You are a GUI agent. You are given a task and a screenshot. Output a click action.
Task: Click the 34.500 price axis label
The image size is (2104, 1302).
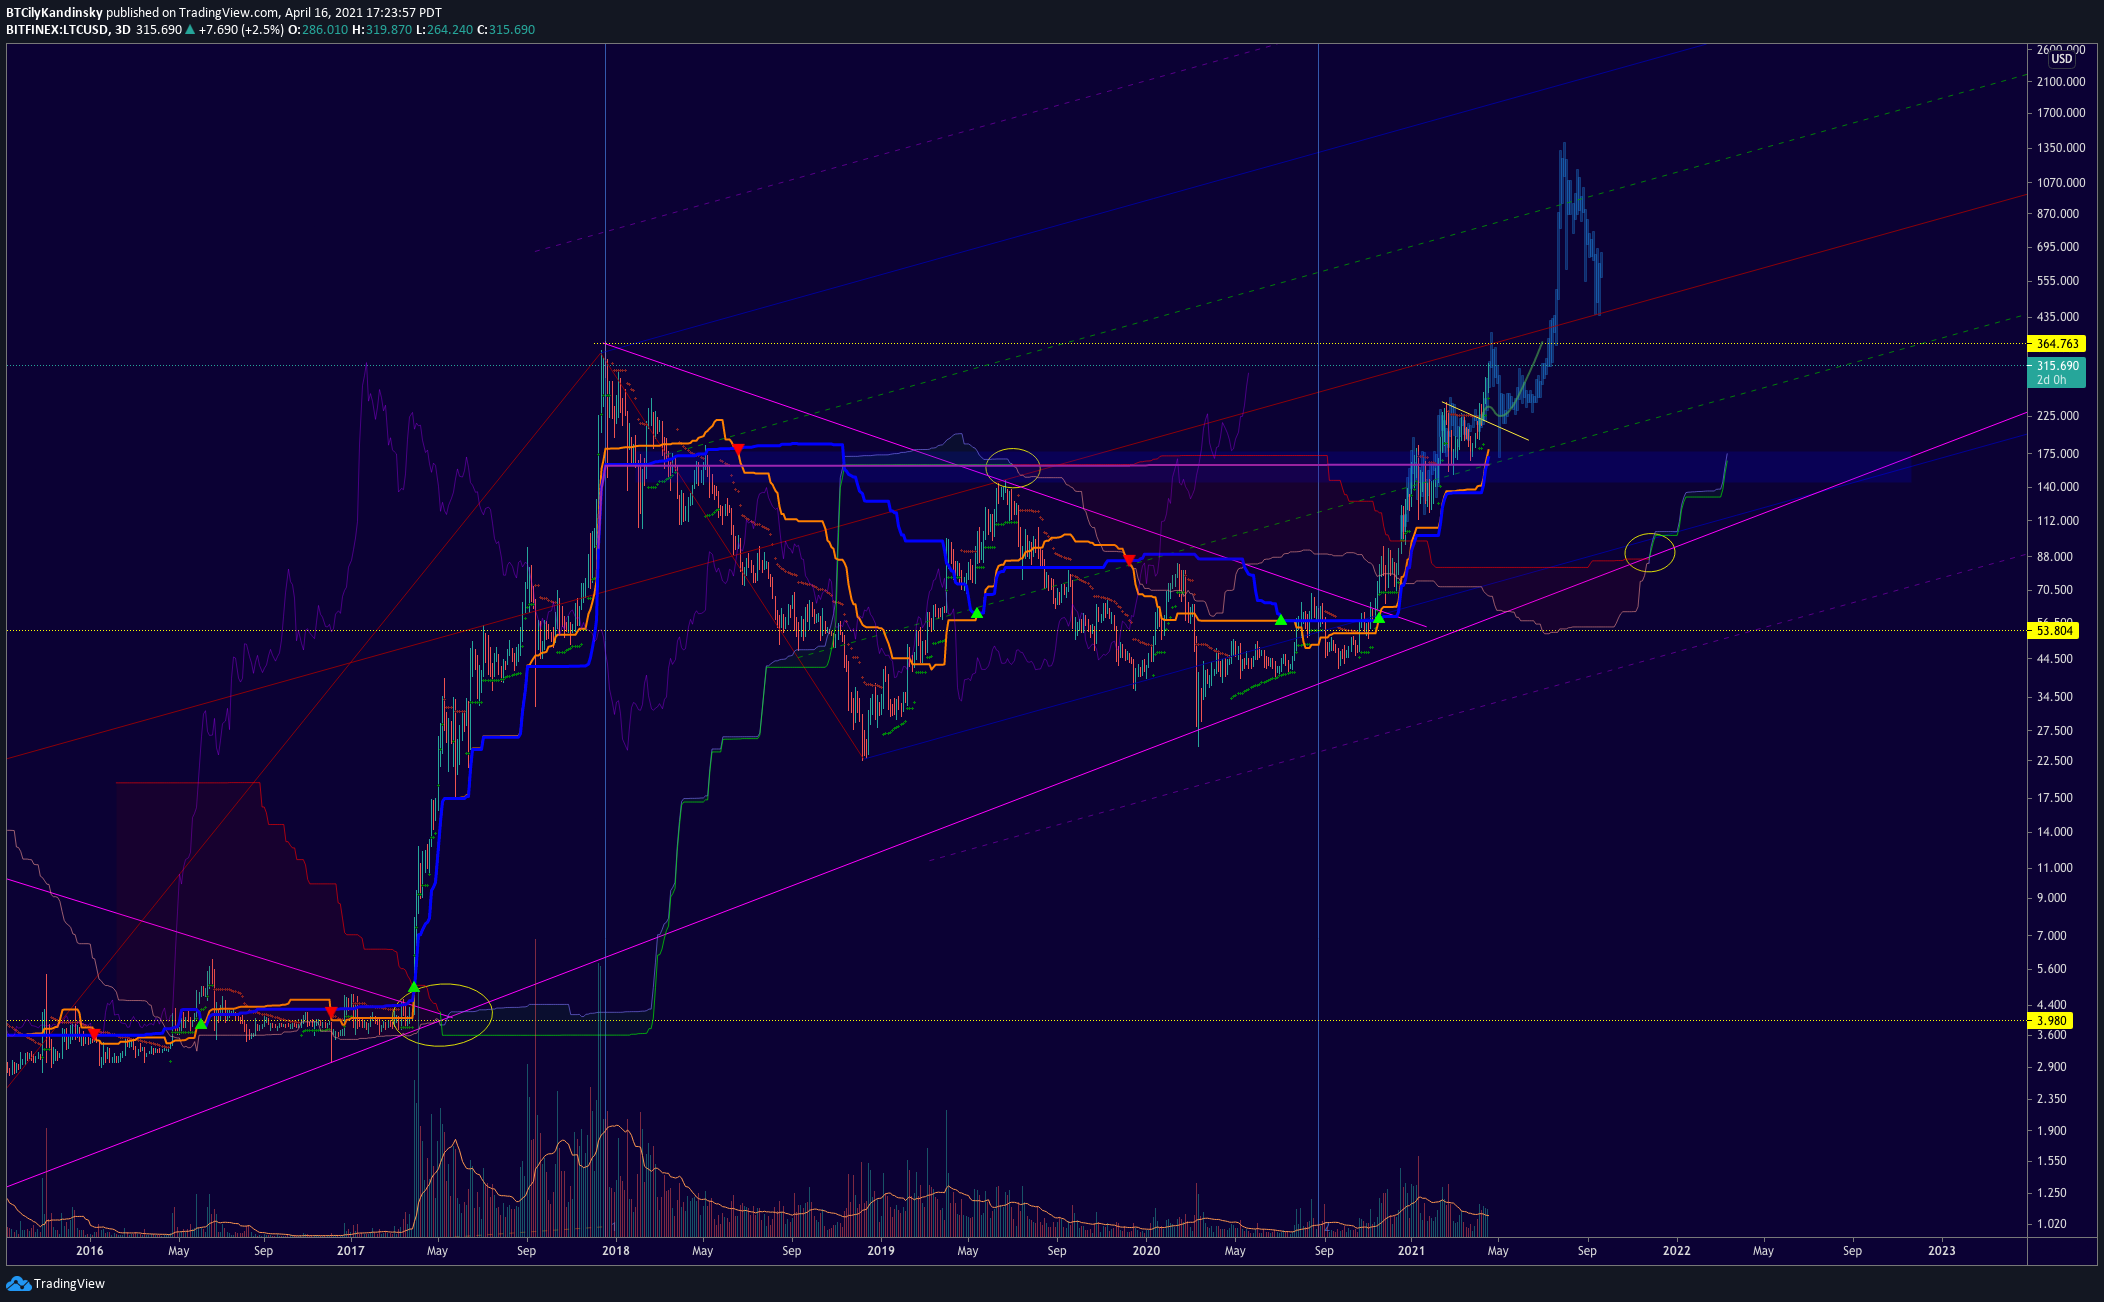tap(2054, 697)
